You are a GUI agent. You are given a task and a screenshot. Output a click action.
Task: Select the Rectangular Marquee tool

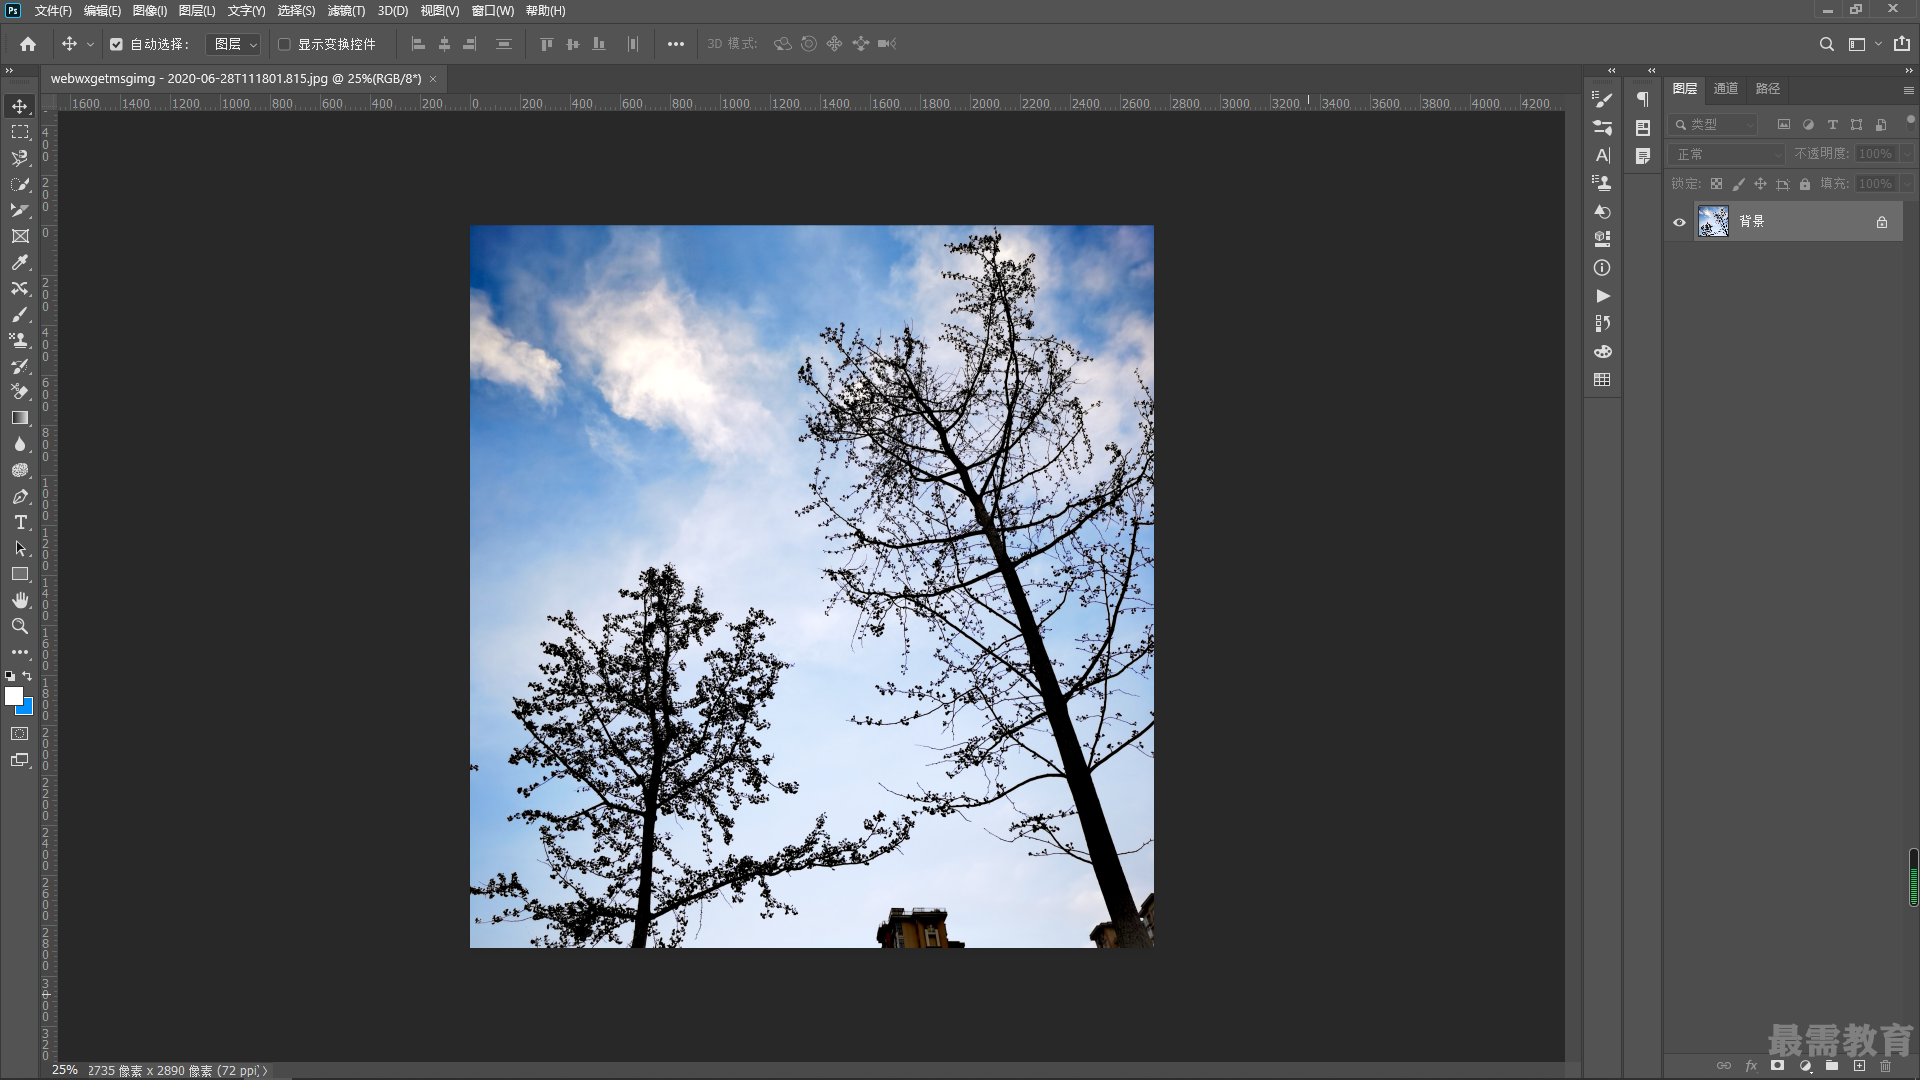click(x=20, y=132)
